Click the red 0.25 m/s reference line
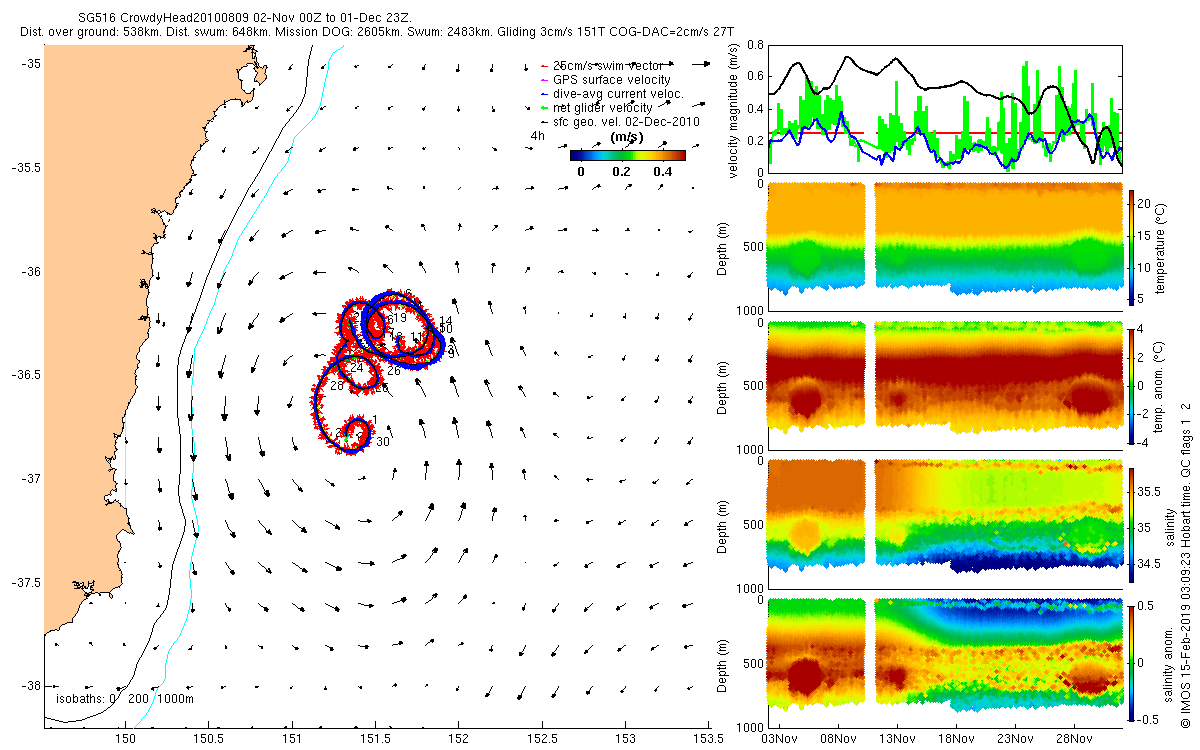The height and width of the screenshot is (750, 1200). tap(944, 133)
